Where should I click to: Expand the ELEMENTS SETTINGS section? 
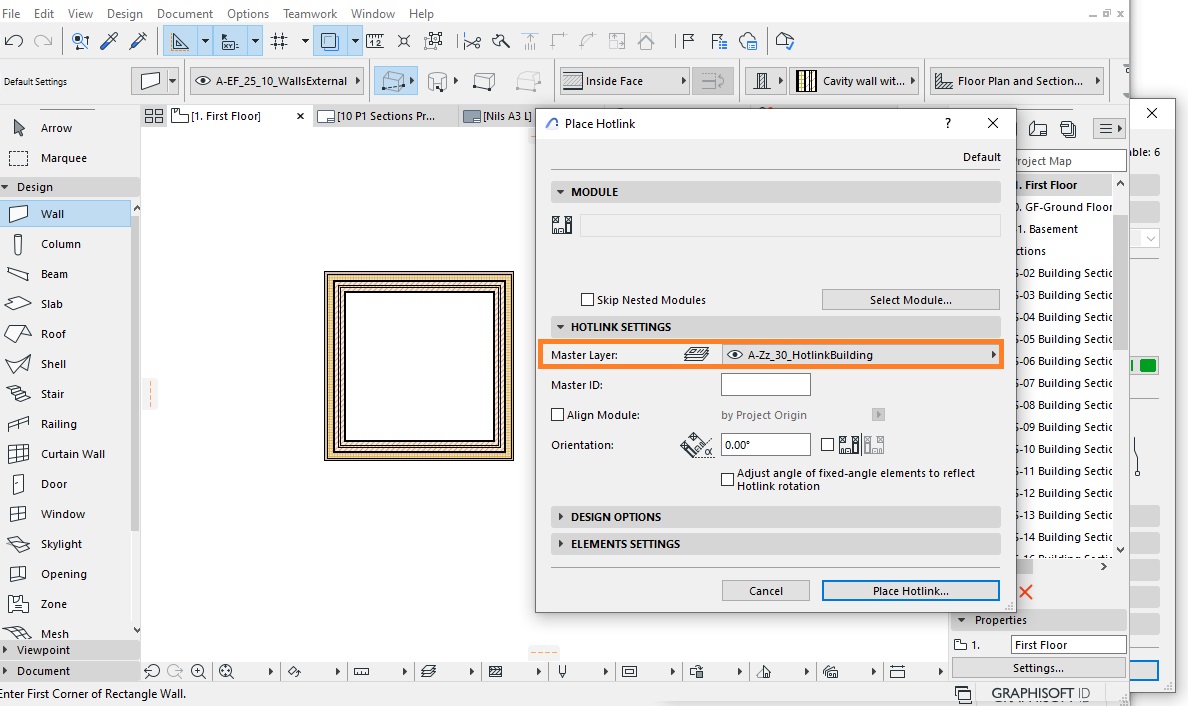[x=561, y=544]
